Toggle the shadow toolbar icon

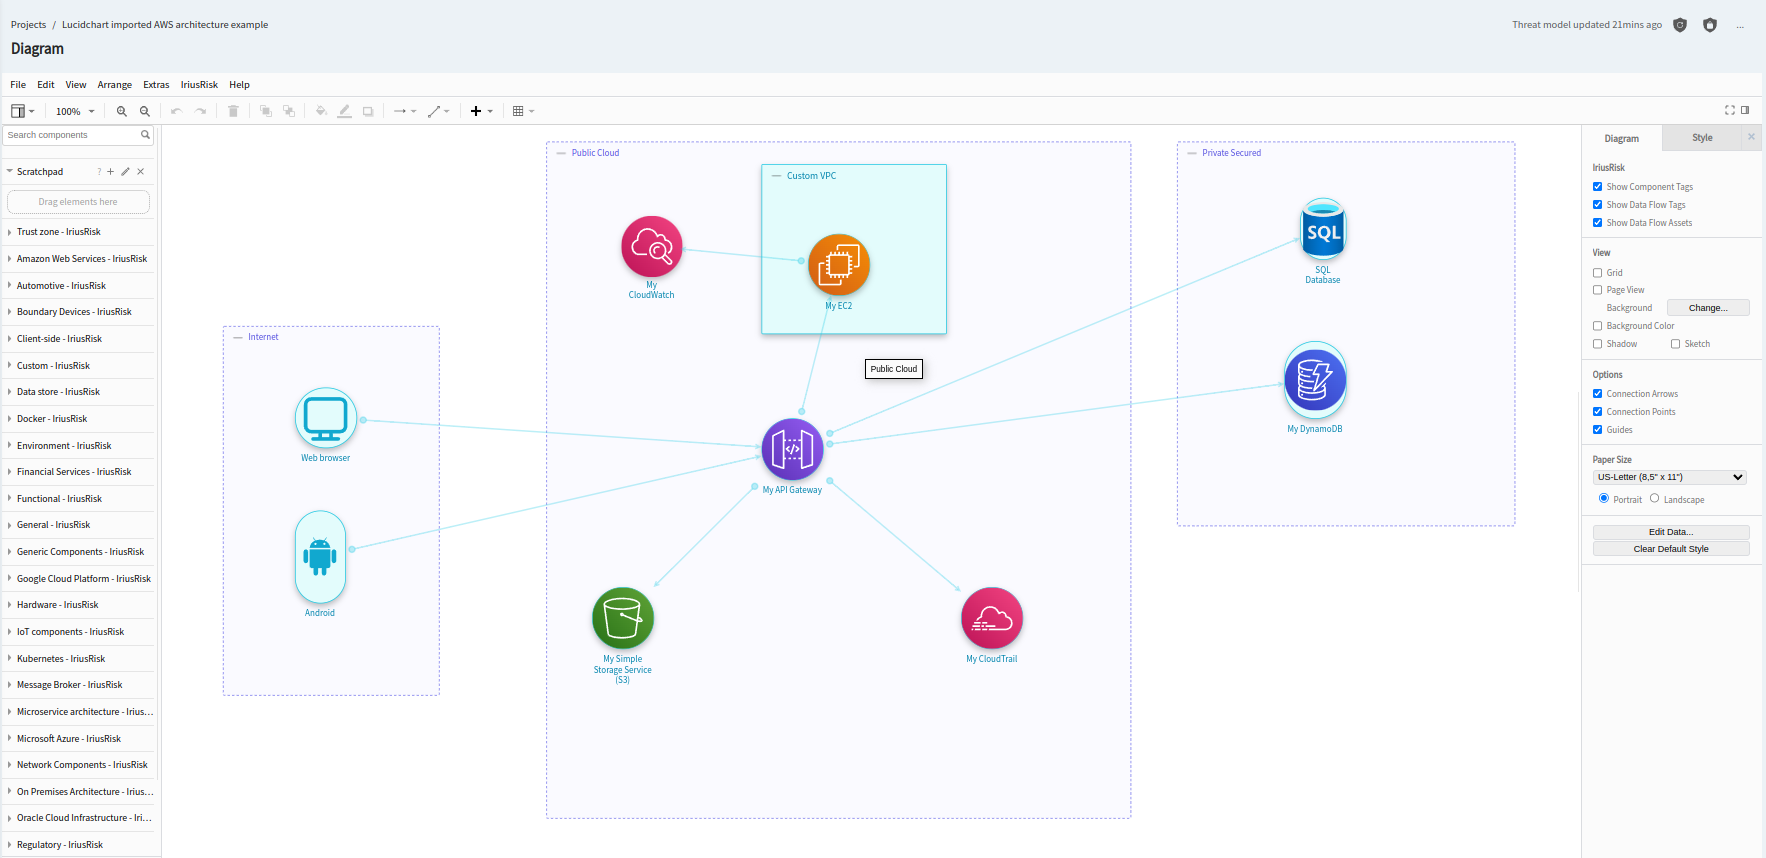click(368, 111)
